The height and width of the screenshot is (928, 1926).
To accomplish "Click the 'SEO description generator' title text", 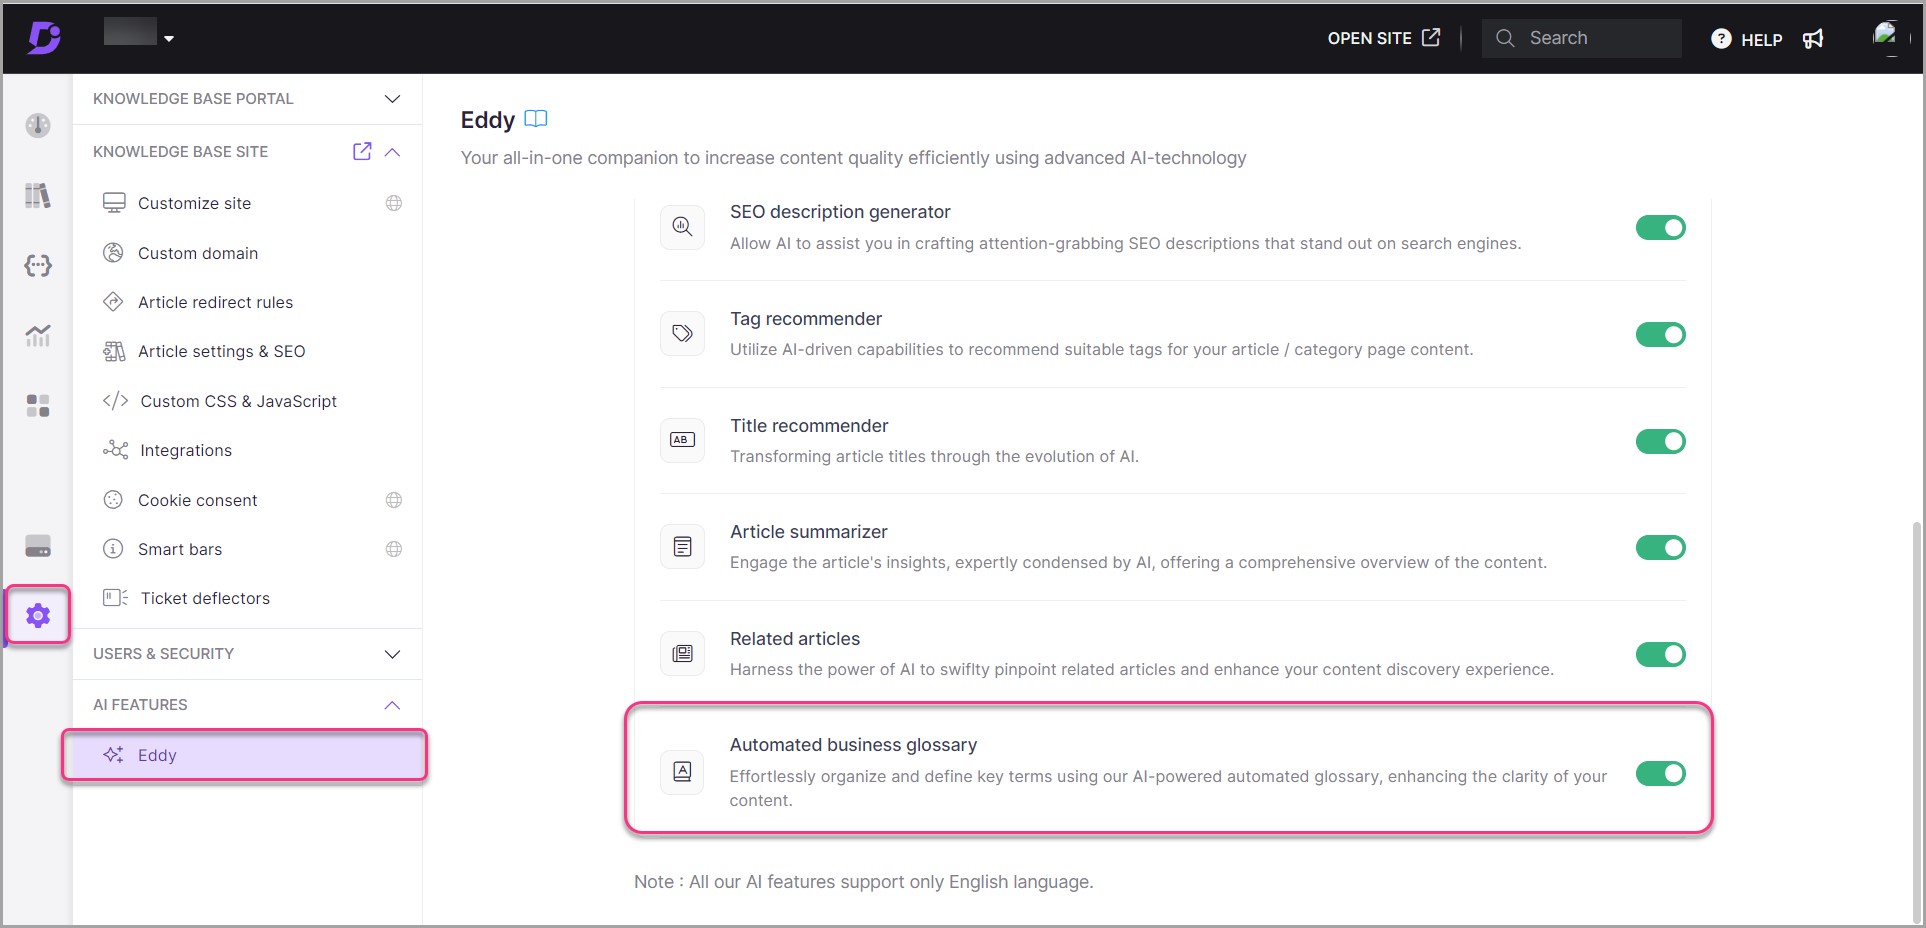I will [x=840, y=212].
